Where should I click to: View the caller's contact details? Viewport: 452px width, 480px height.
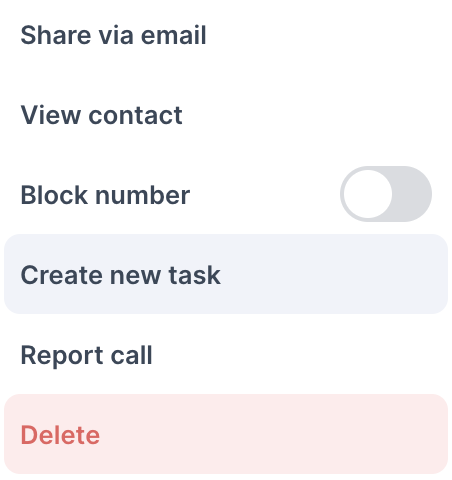(x=226, y=115)
